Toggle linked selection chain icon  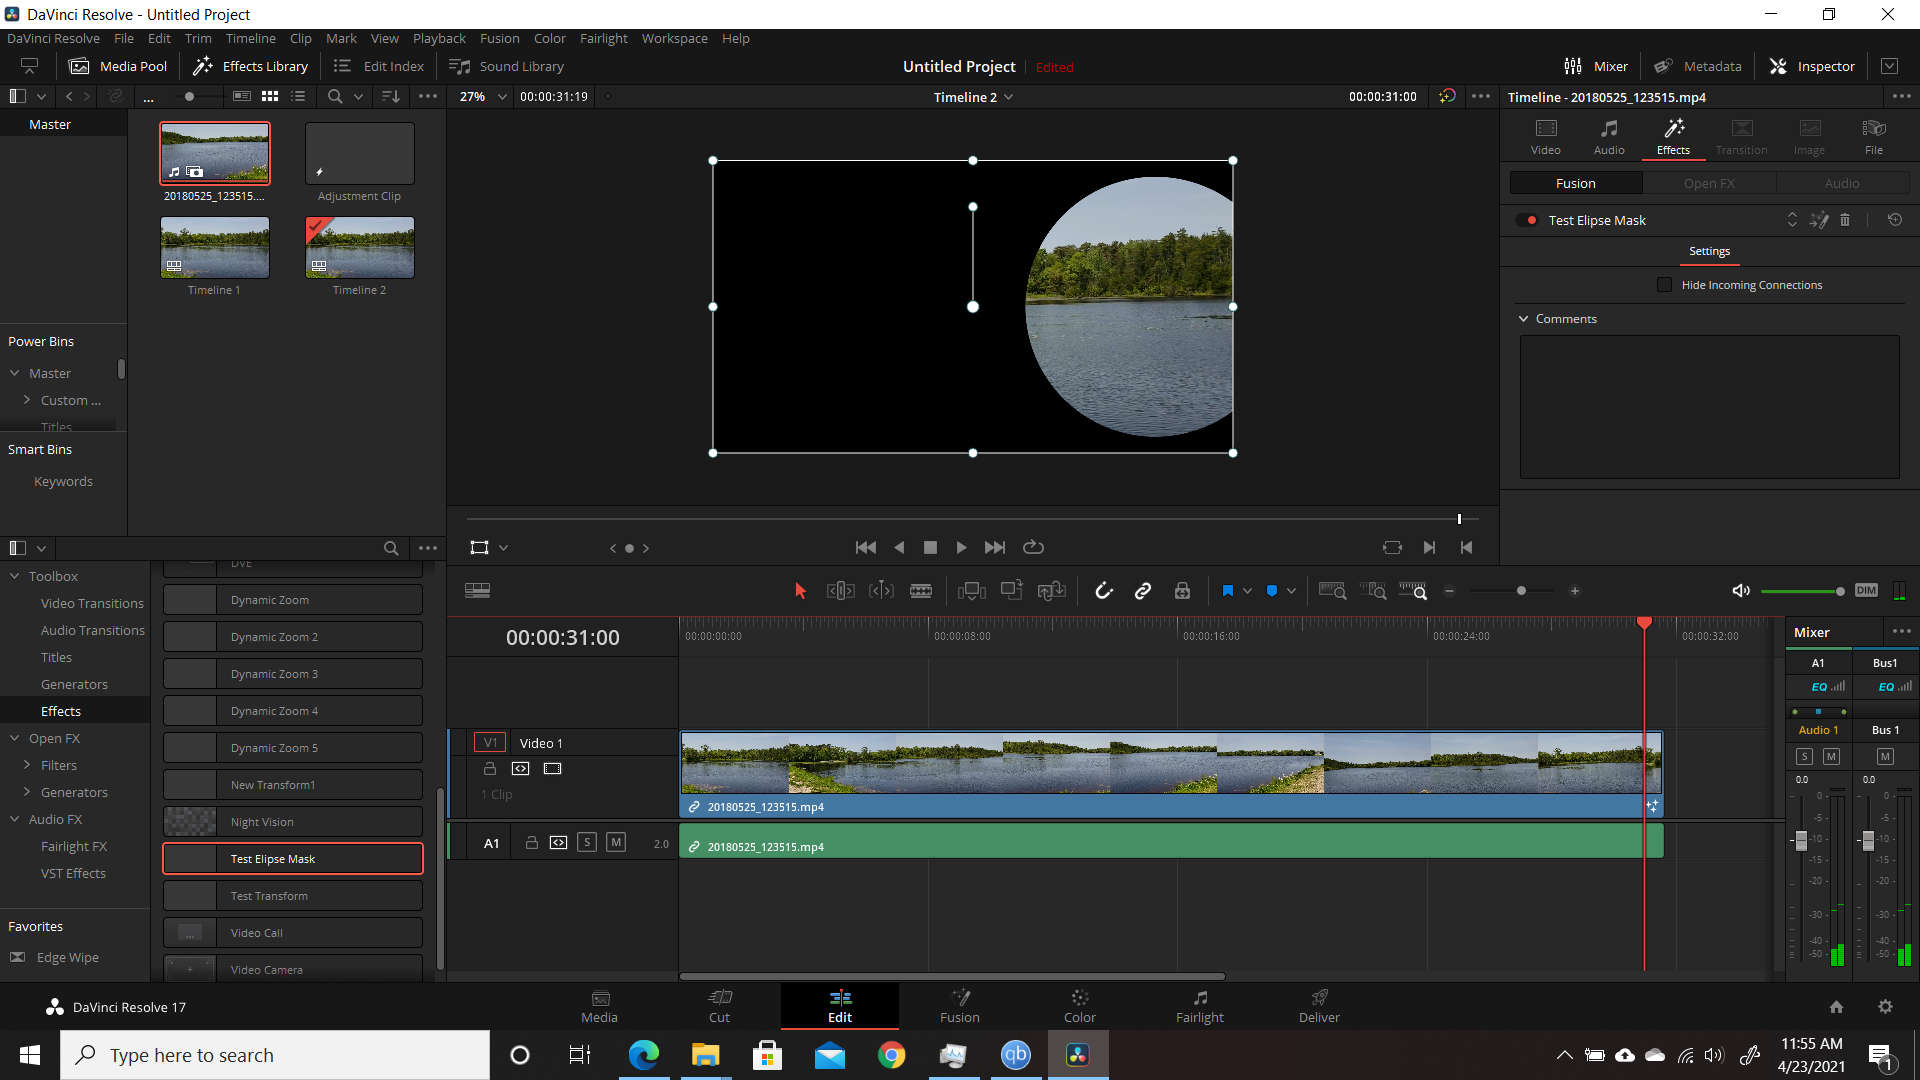pos(1143,591)
